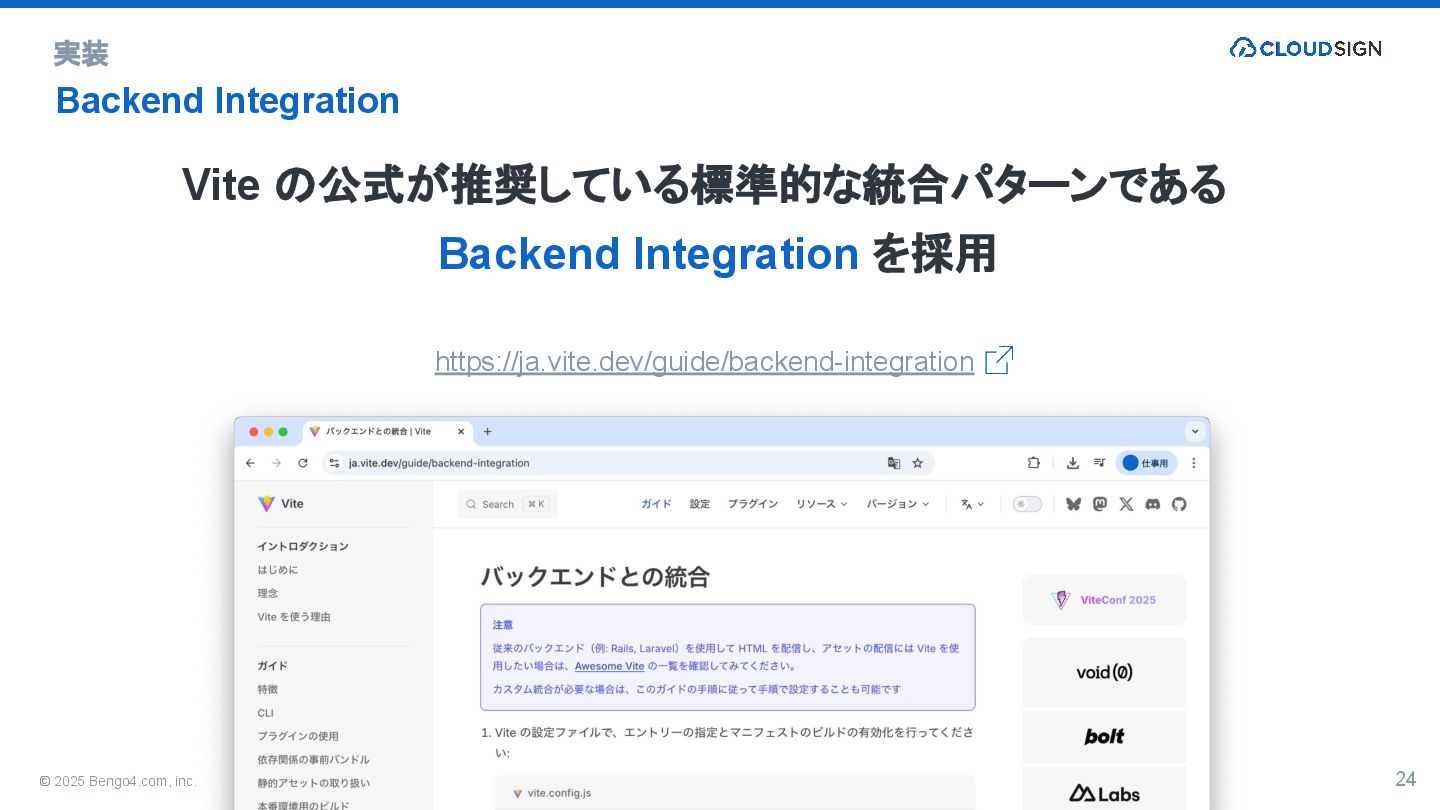Open the media controls icon in toolbar
The height and width of the screenshot is (810, 1440).
[1099, 463]
